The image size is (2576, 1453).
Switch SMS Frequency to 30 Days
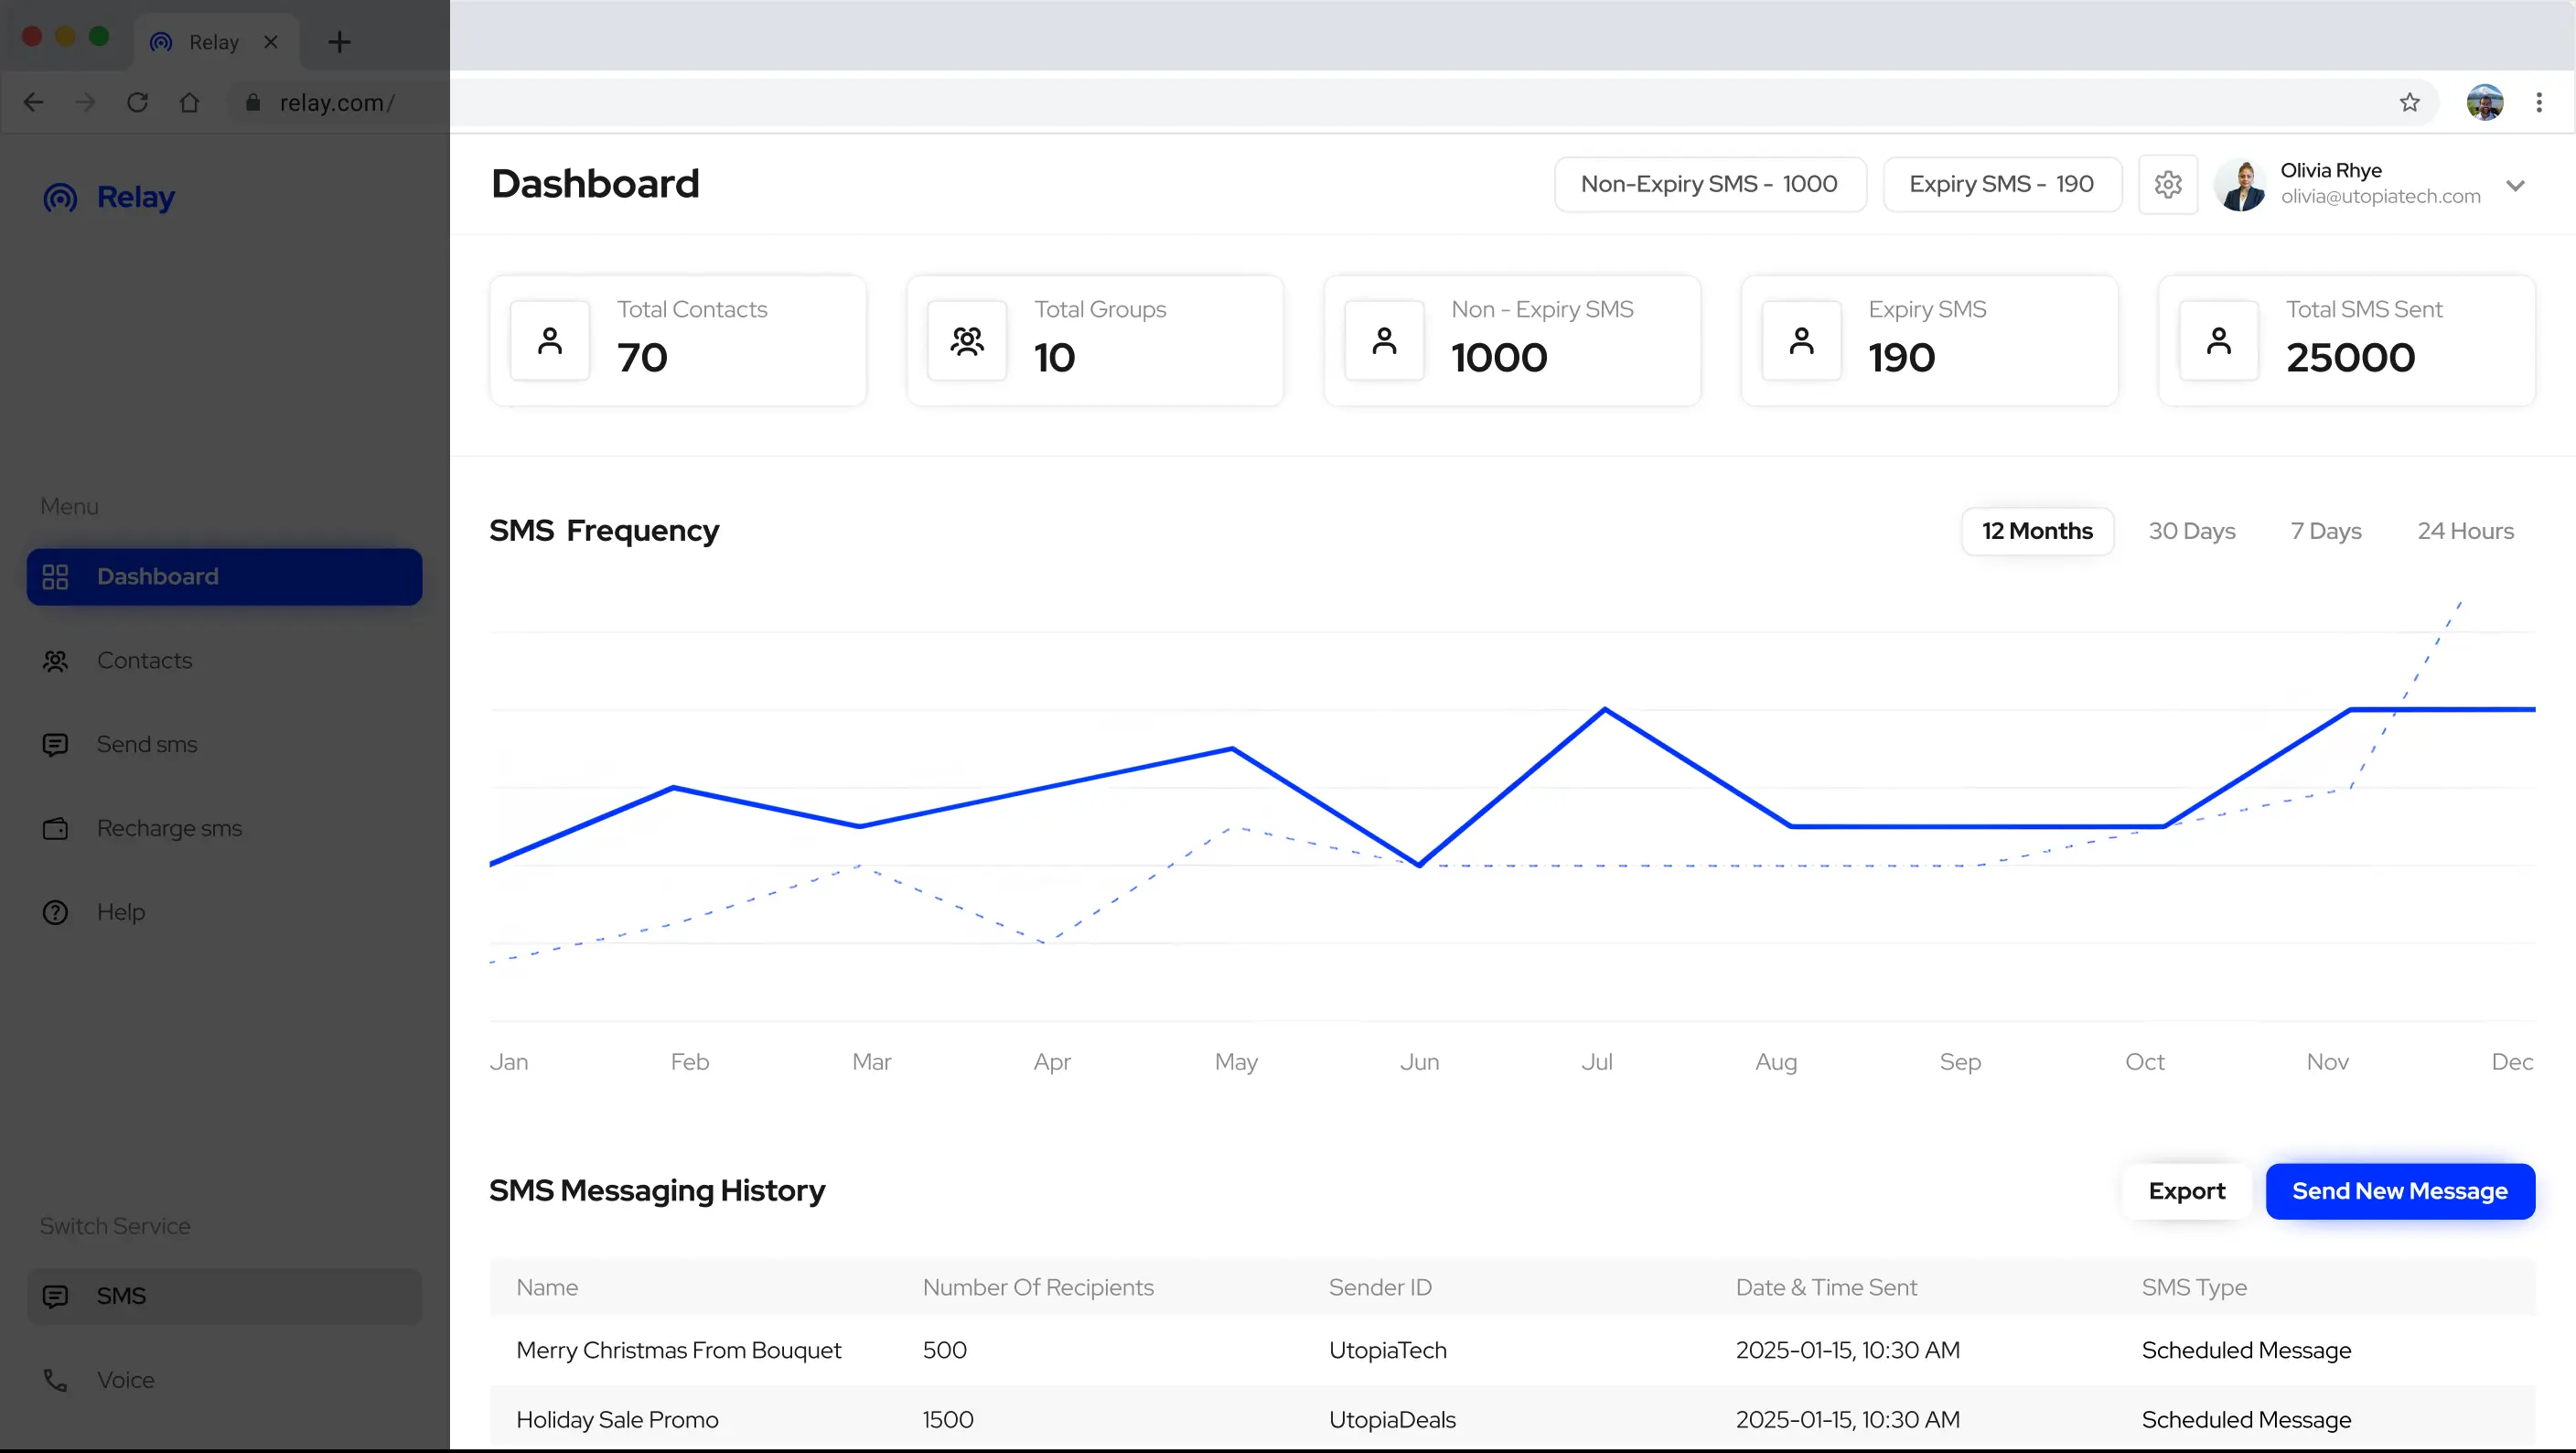[x=2192, y=531]
